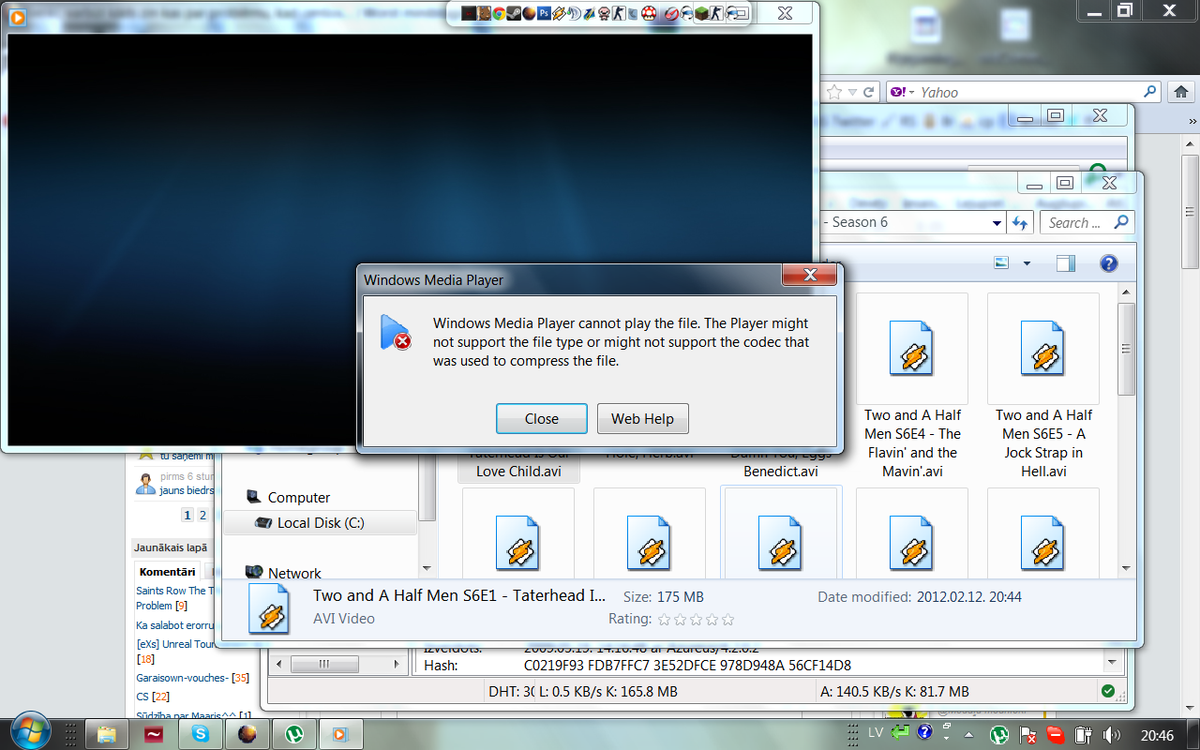This screenshot has height=750, width=1200.
Task: Open the help icon in system tray
Action: [x=925, y=734]
